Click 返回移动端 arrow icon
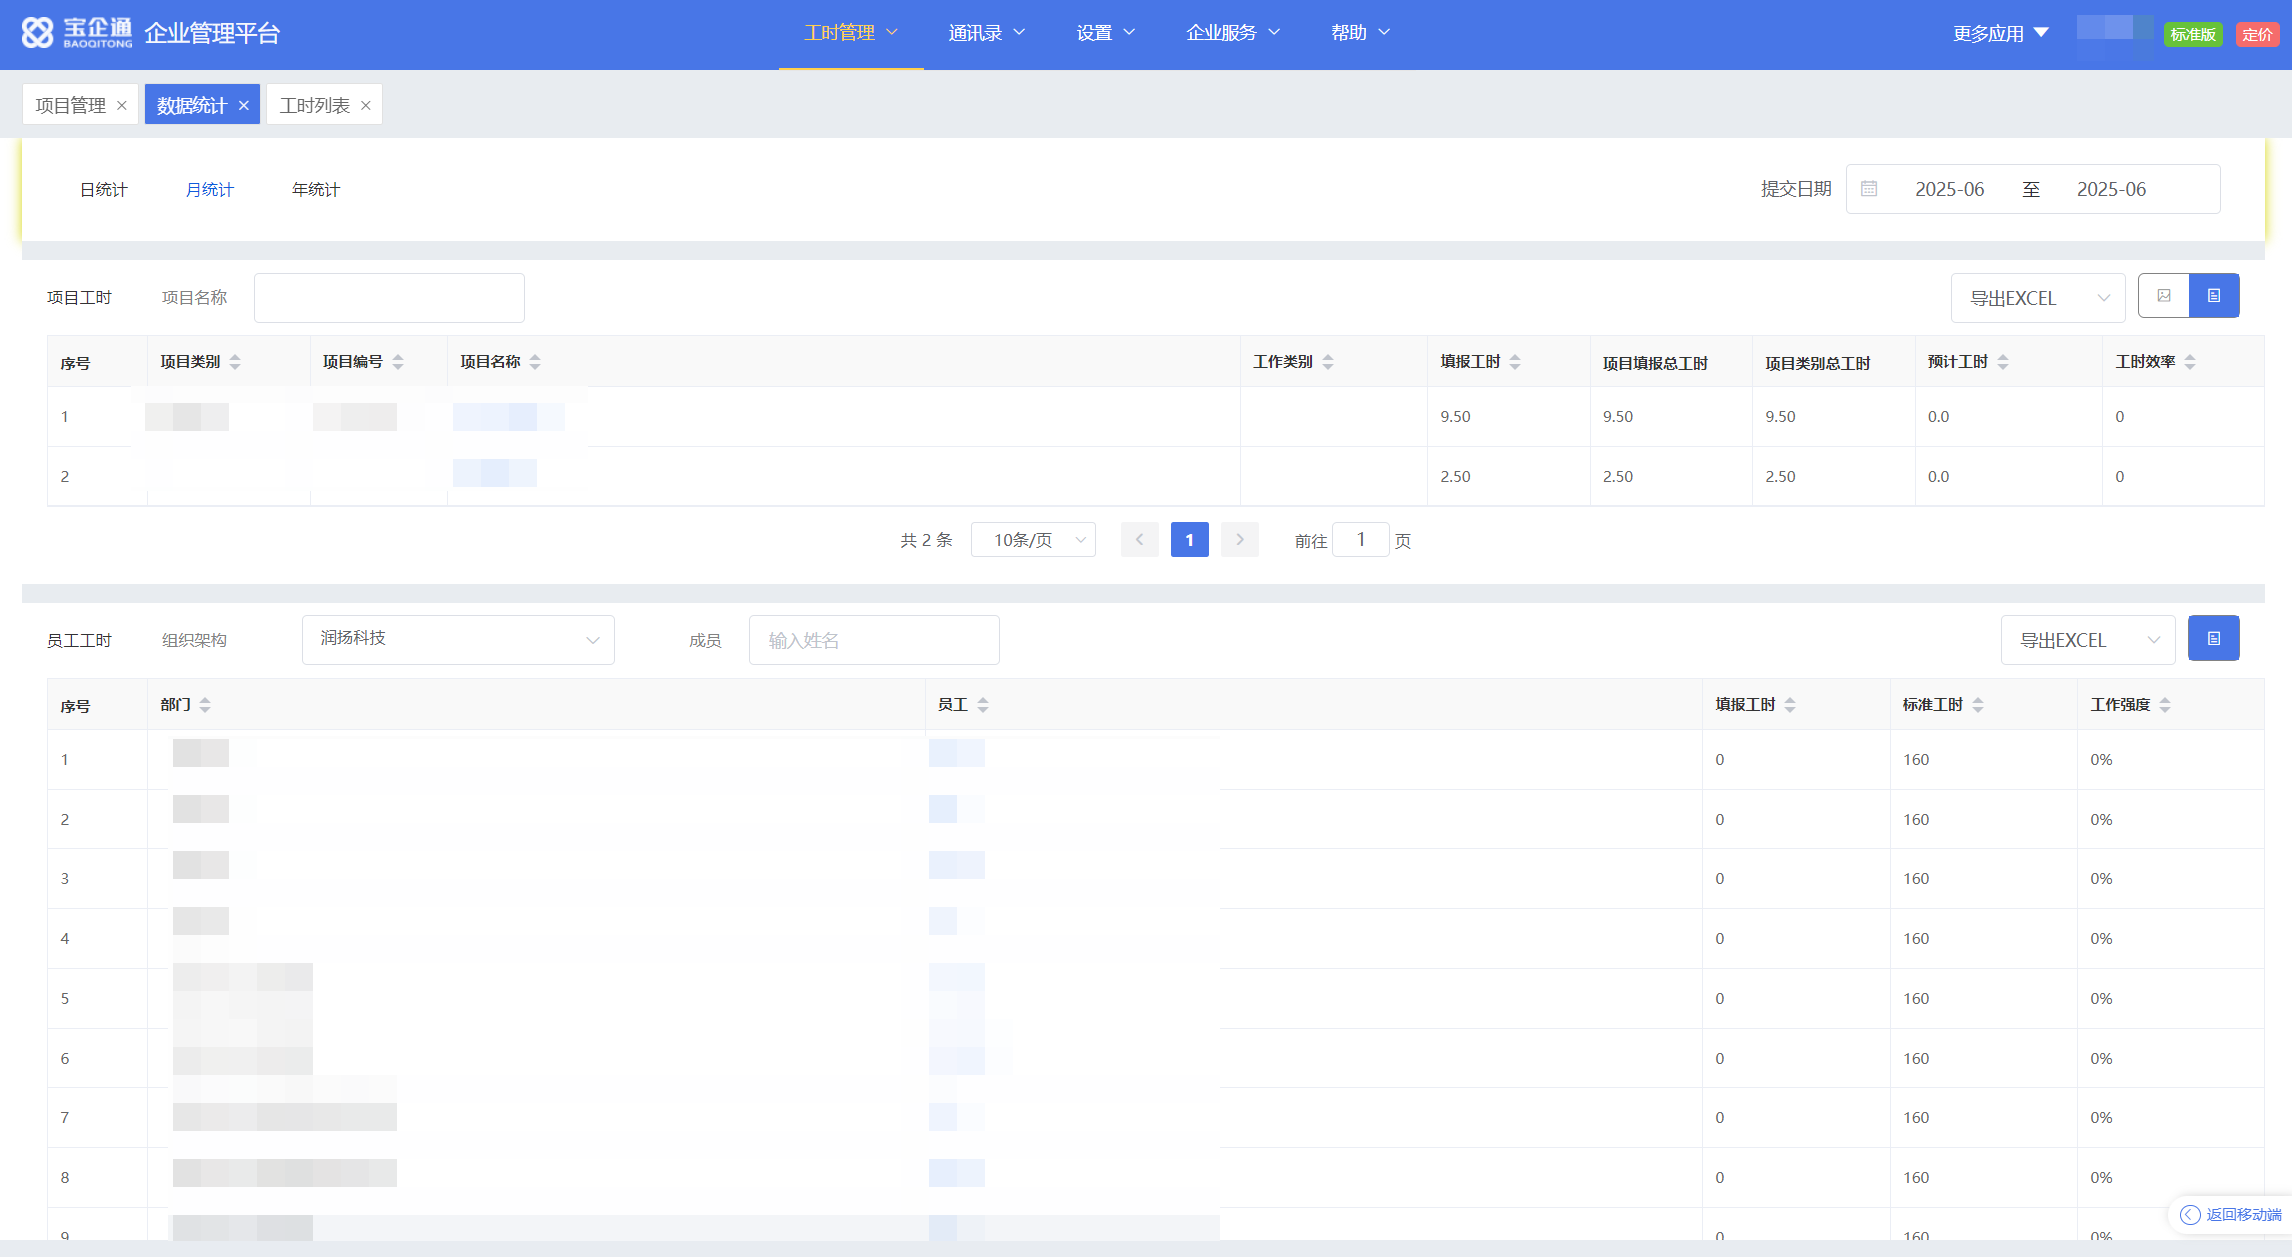 tap(2189, 1214)
